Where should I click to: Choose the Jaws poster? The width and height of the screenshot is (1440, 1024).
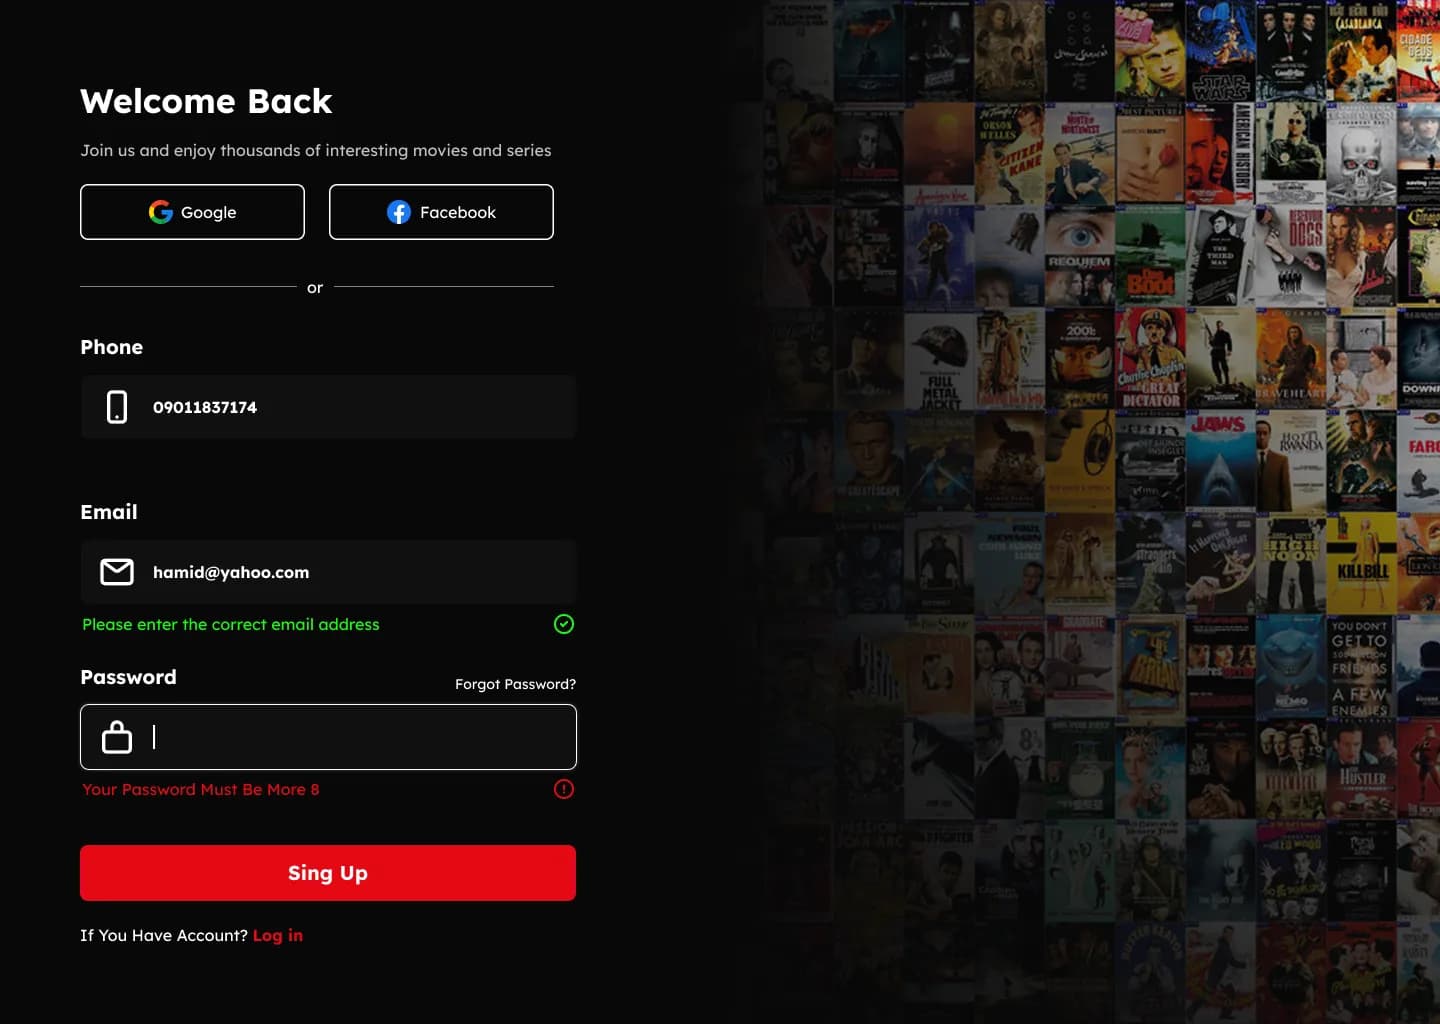[x=1220, y=462]
